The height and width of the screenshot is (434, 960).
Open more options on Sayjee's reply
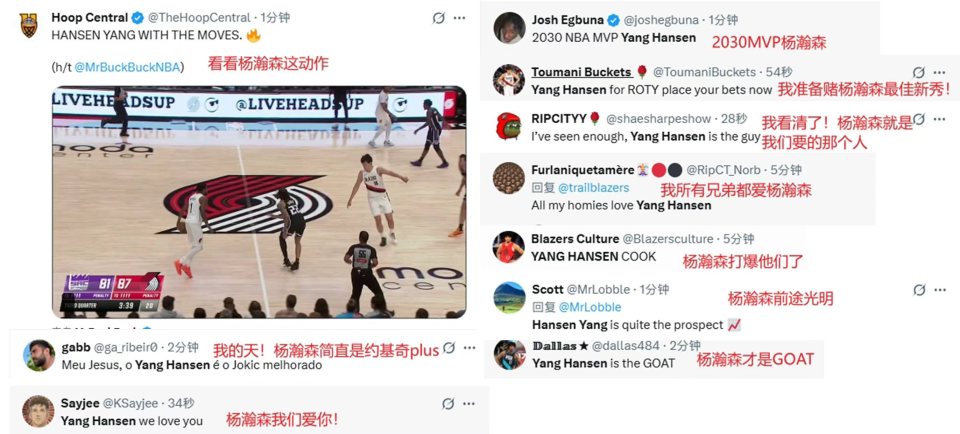click(469, 403)
